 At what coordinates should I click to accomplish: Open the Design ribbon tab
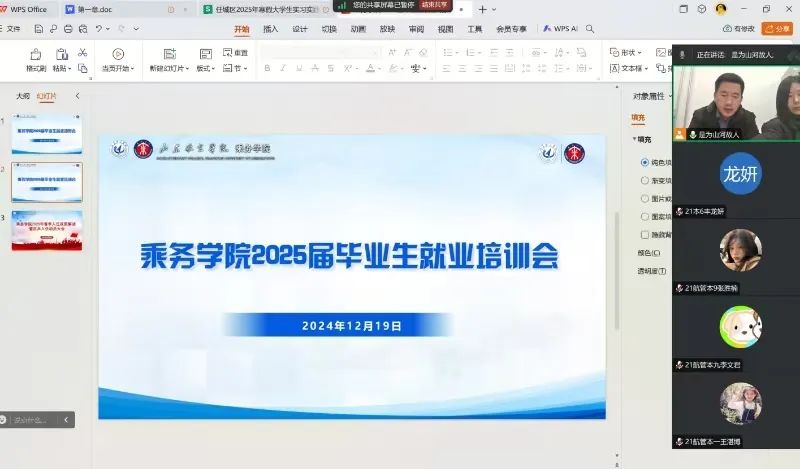(300, 29)
